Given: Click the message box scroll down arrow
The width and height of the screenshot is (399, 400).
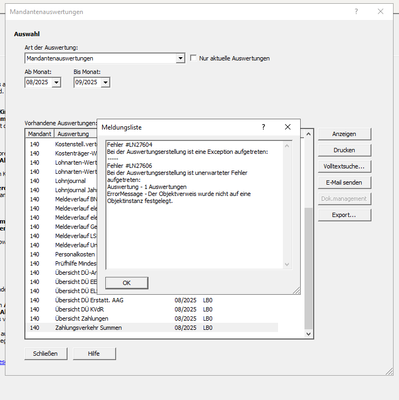Looking at the screenshot, I should (287, 264).
